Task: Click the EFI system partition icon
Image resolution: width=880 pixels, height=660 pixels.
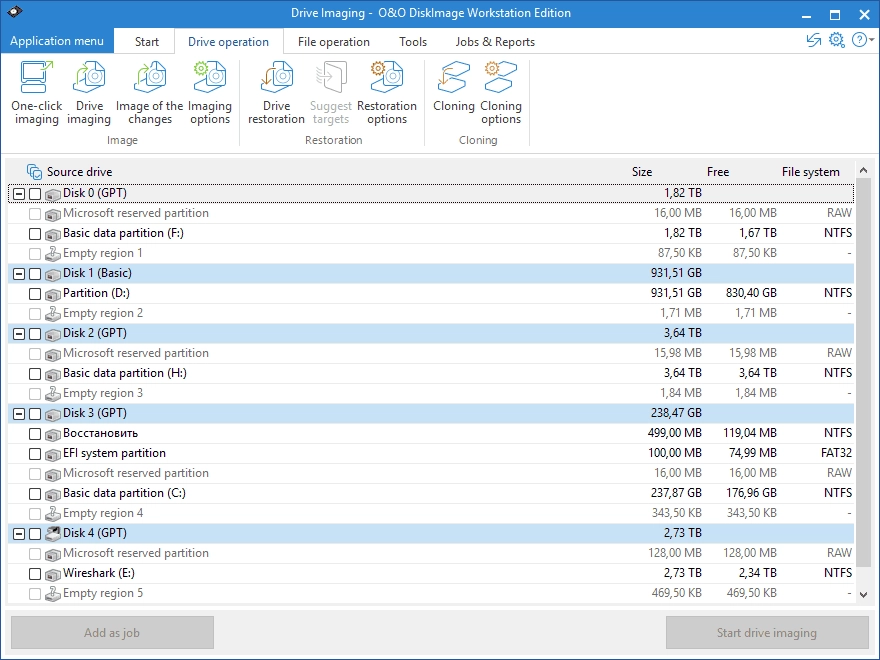Action: [53, 454]
